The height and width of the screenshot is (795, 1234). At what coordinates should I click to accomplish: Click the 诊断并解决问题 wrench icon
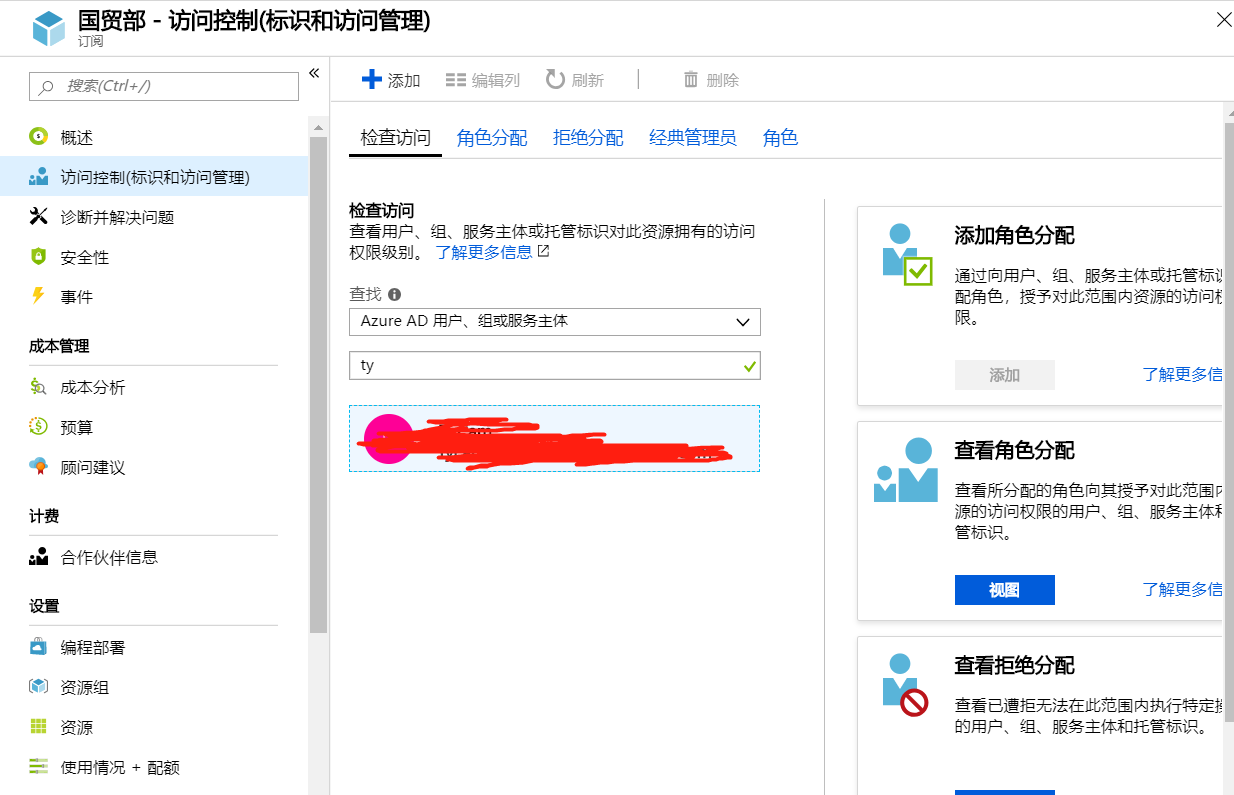[39, 217]
